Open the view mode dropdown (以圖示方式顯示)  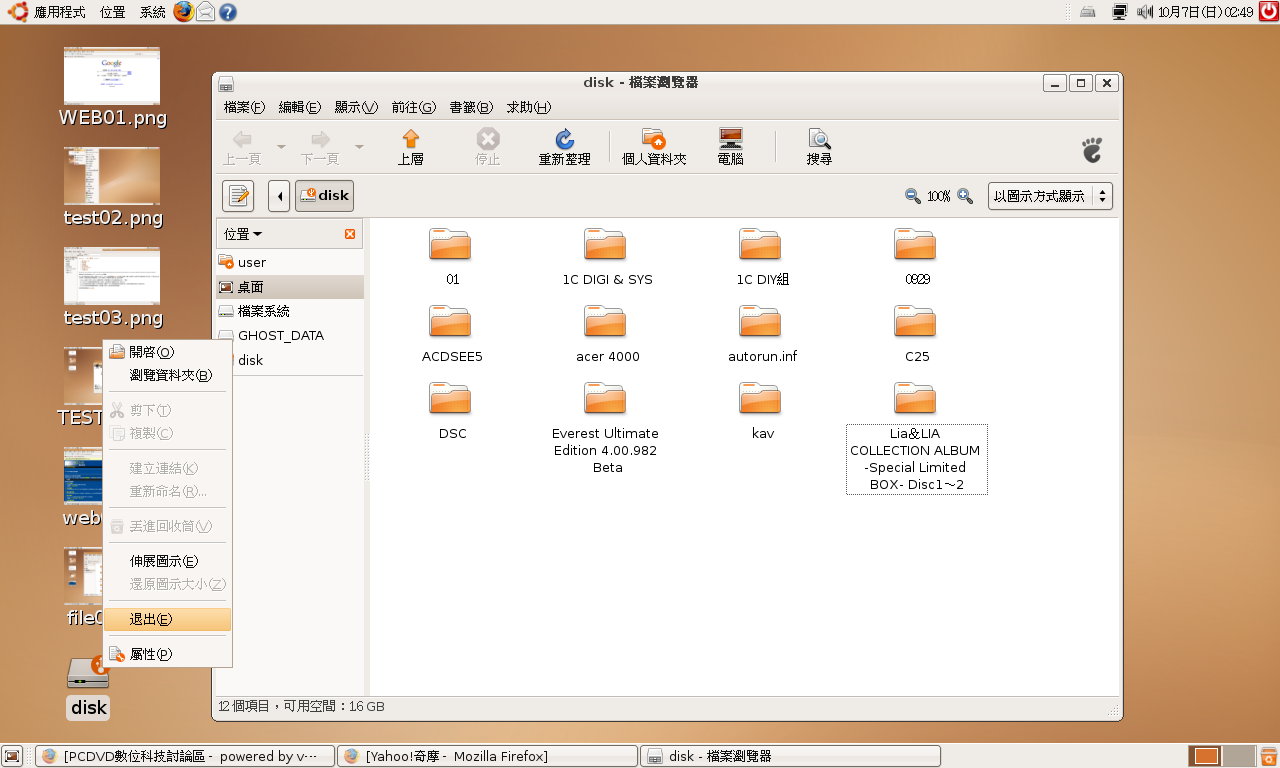[x=1050, y=196]
